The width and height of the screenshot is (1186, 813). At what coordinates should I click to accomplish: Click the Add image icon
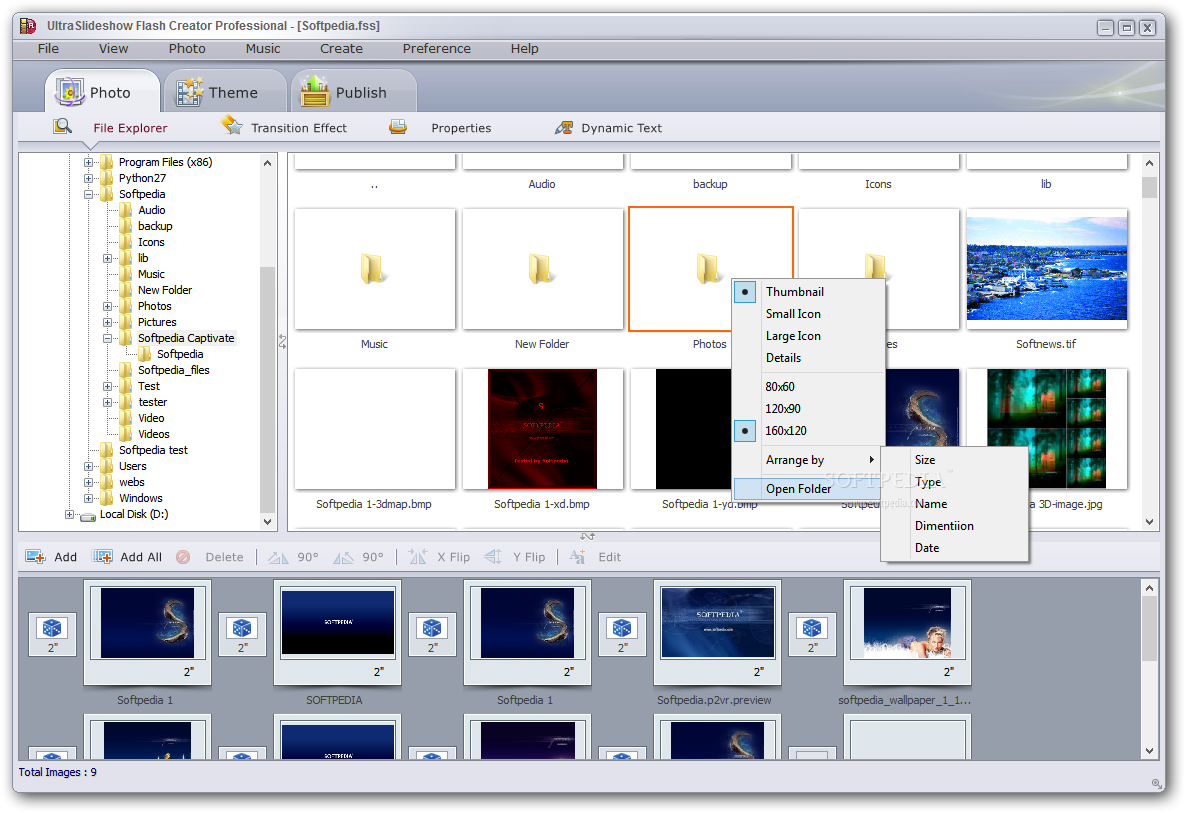pos(36,557)
